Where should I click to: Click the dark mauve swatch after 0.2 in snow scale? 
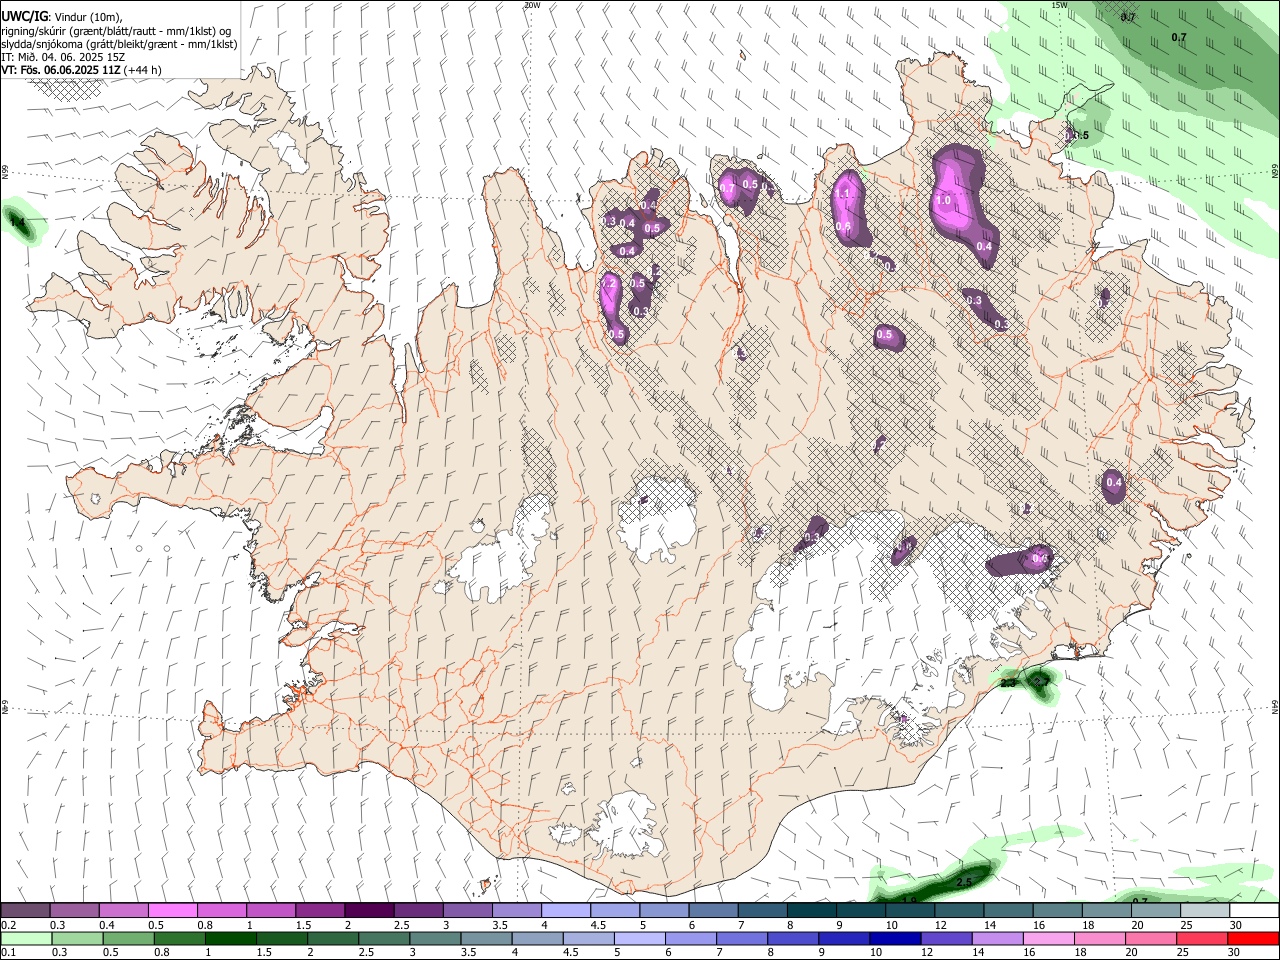[25, 911]
